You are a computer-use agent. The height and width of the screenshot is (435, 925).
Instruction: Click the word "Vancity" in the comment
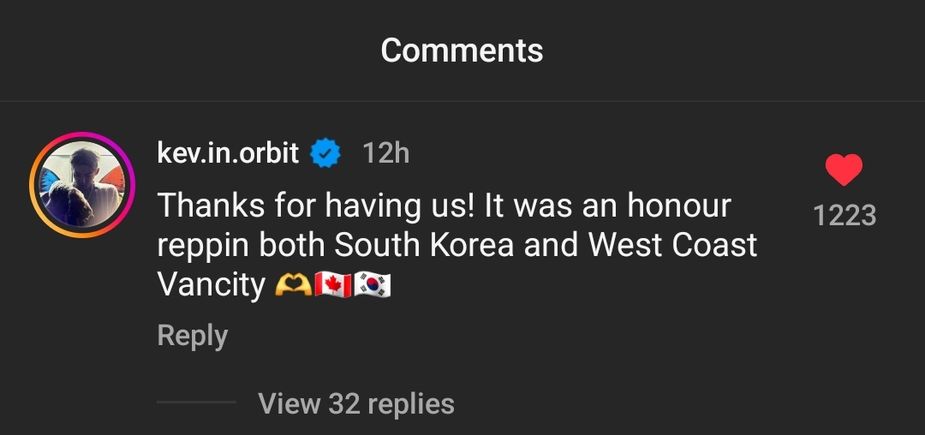tap(211, 285)
